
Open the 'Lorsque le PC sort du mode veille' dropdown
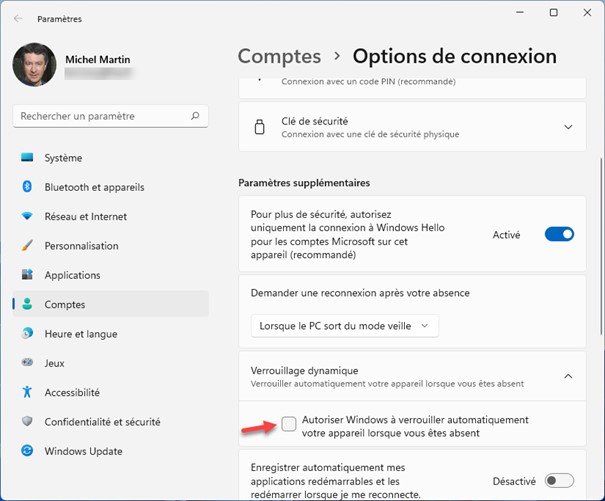click(344, 326)
